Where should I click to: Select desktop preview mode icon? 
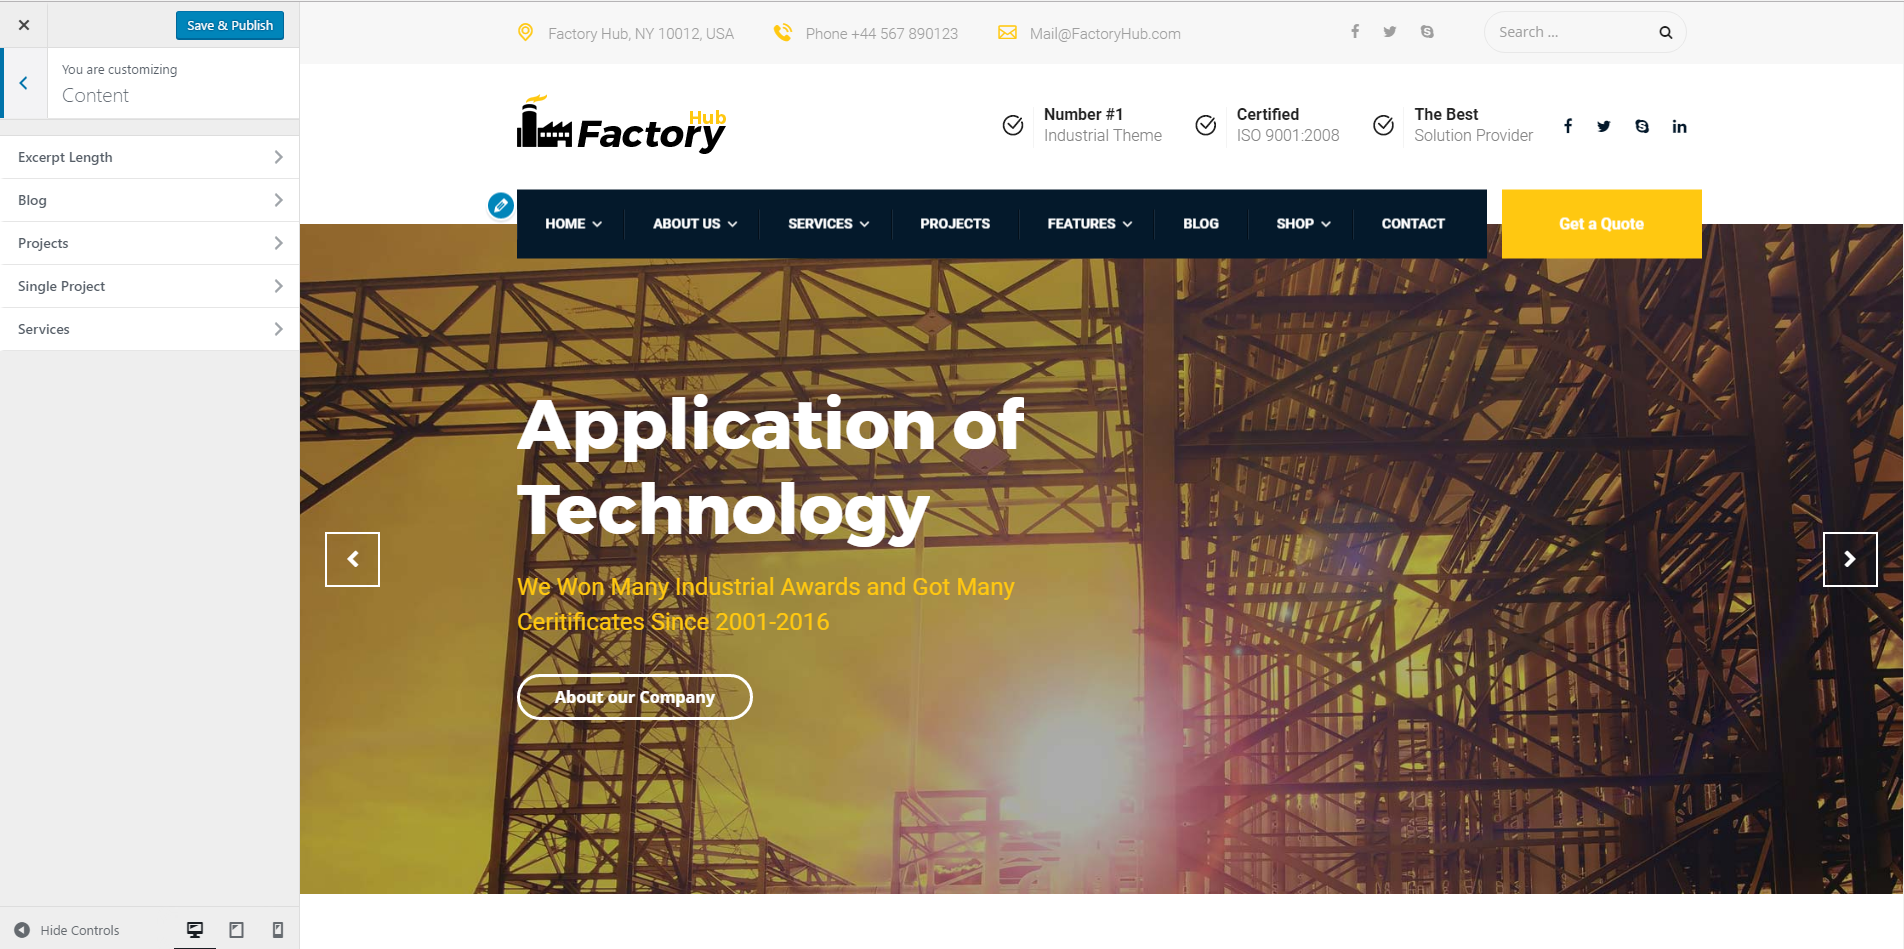tap(195, 930)
